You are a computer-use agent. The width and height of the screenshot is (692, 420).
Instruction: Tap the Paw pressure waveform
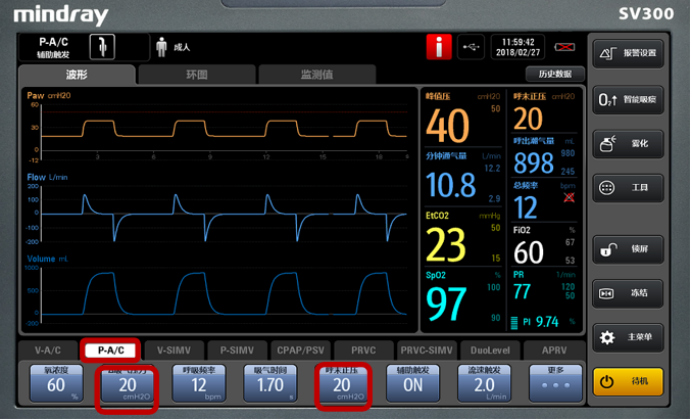pos(224,129)
